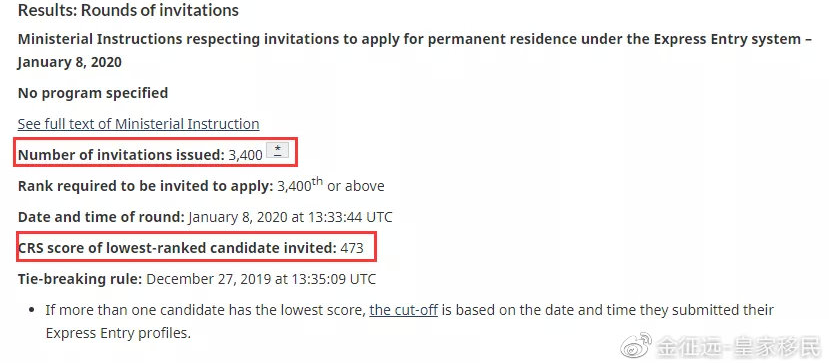833x363 pixels.
Task: Click the Weibo logo in the watermark
Action: 636,347
